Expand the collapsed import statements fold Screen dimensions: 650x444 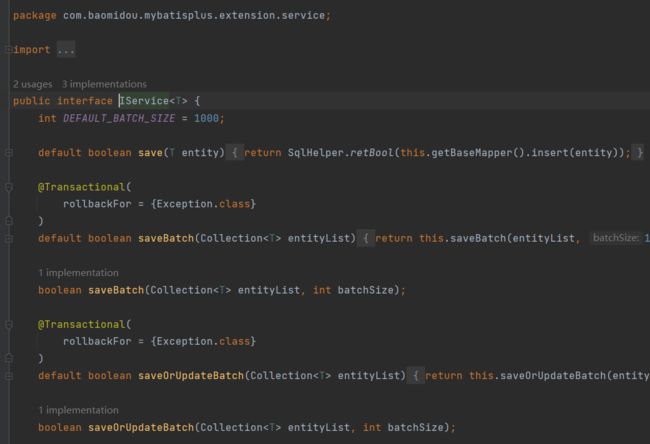click(8, 50)
